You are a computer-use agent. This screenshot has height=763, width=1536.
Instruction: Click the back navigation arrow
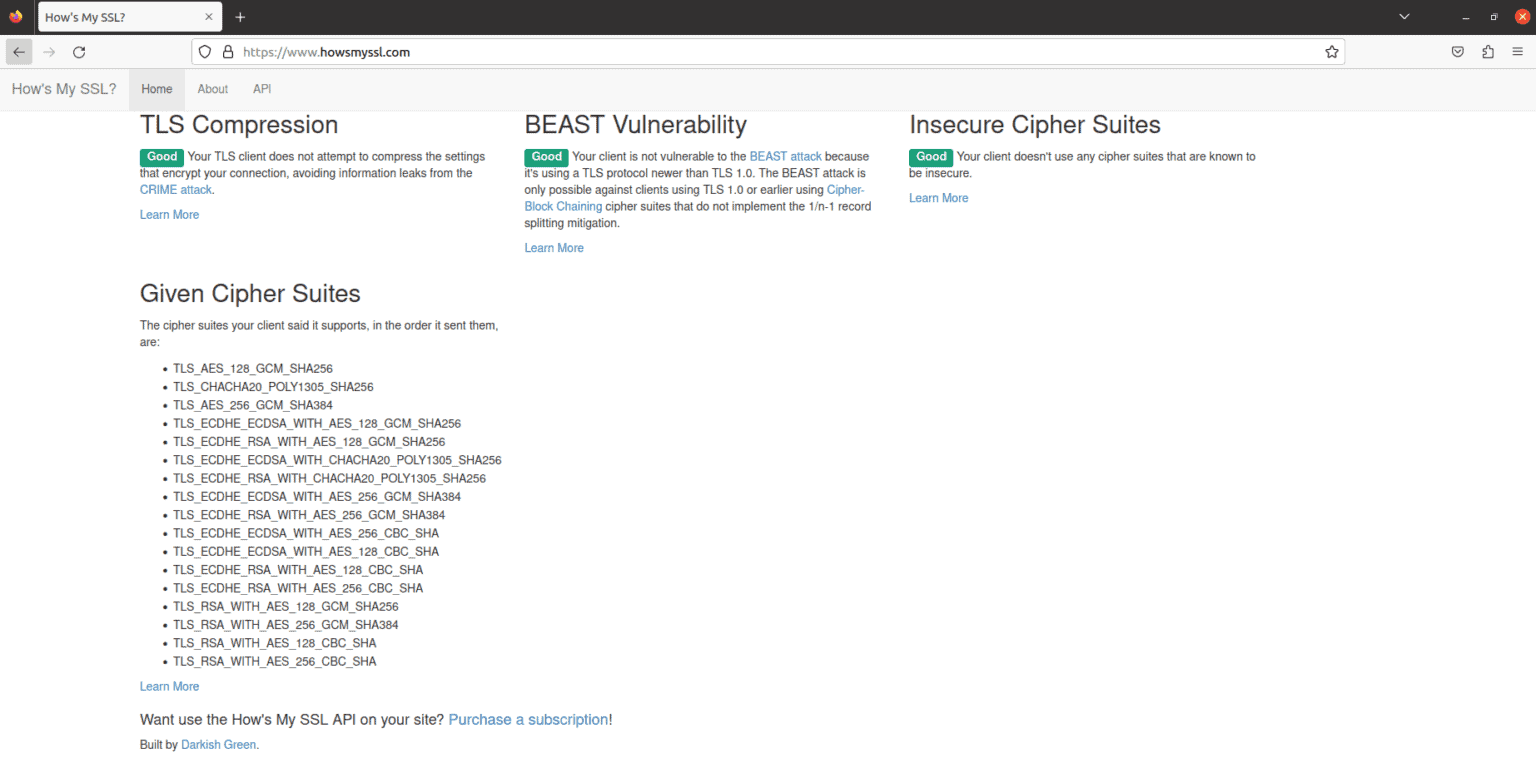(x=18, y=51)
